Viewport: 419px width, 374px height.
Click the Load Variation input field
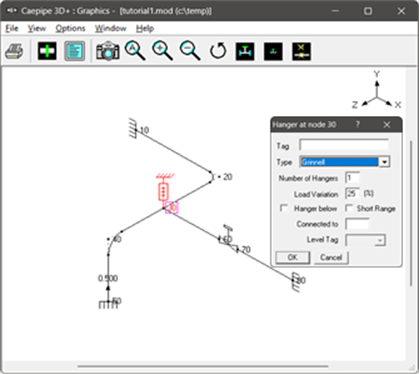[353, 194]
